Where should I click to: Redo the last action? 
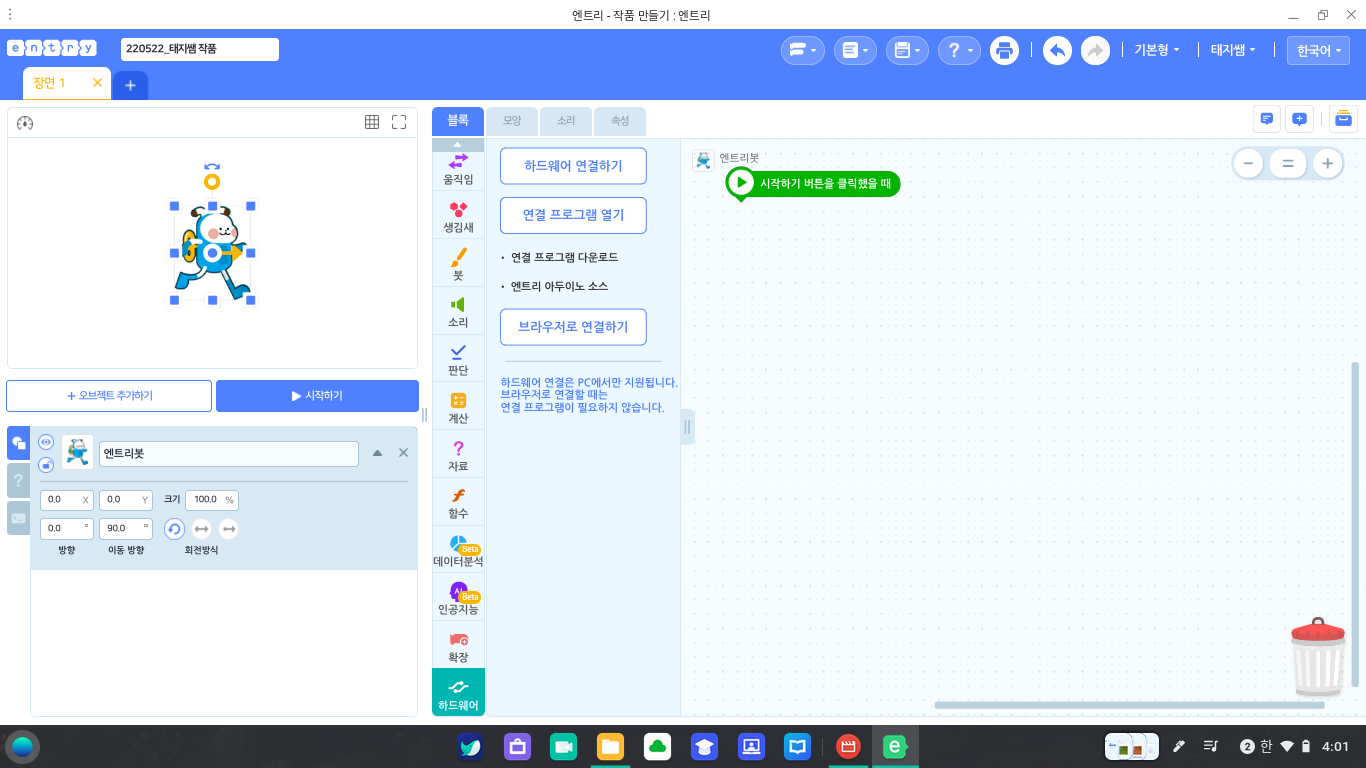1095,50
